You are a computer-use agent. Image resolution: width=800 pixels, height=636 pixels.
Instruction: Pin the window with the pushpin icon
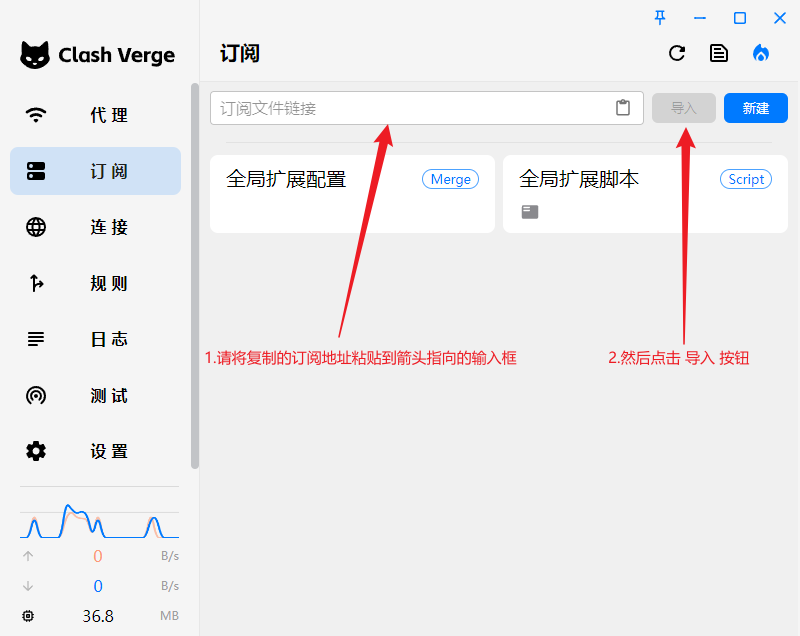point(660,18)
